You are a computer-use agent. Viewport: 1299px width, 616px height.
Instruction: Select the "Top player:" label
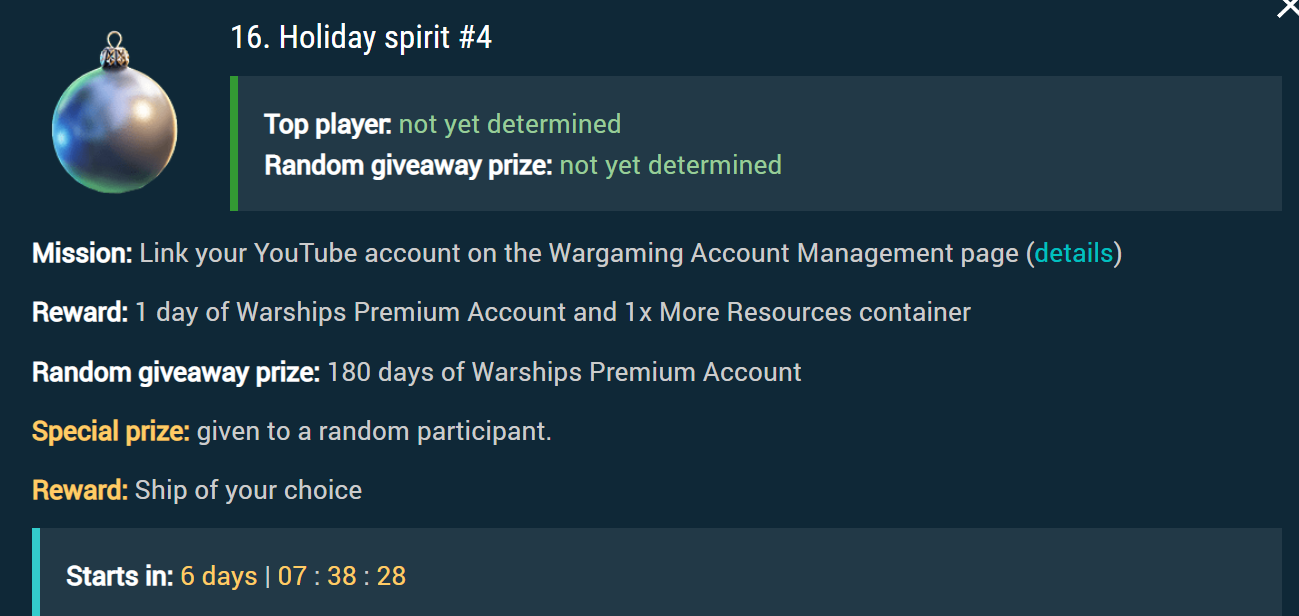tap(328, 124)
